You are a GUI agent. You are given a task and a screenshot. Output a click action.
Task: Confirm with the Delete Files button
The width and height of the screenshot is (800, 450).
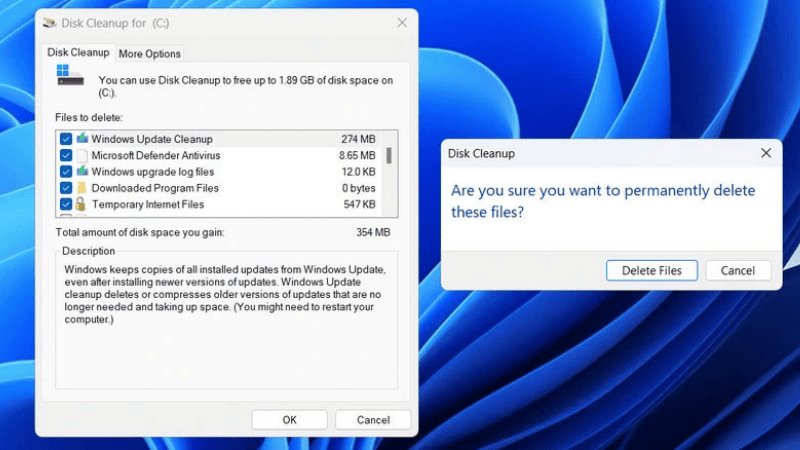[652, 270]
